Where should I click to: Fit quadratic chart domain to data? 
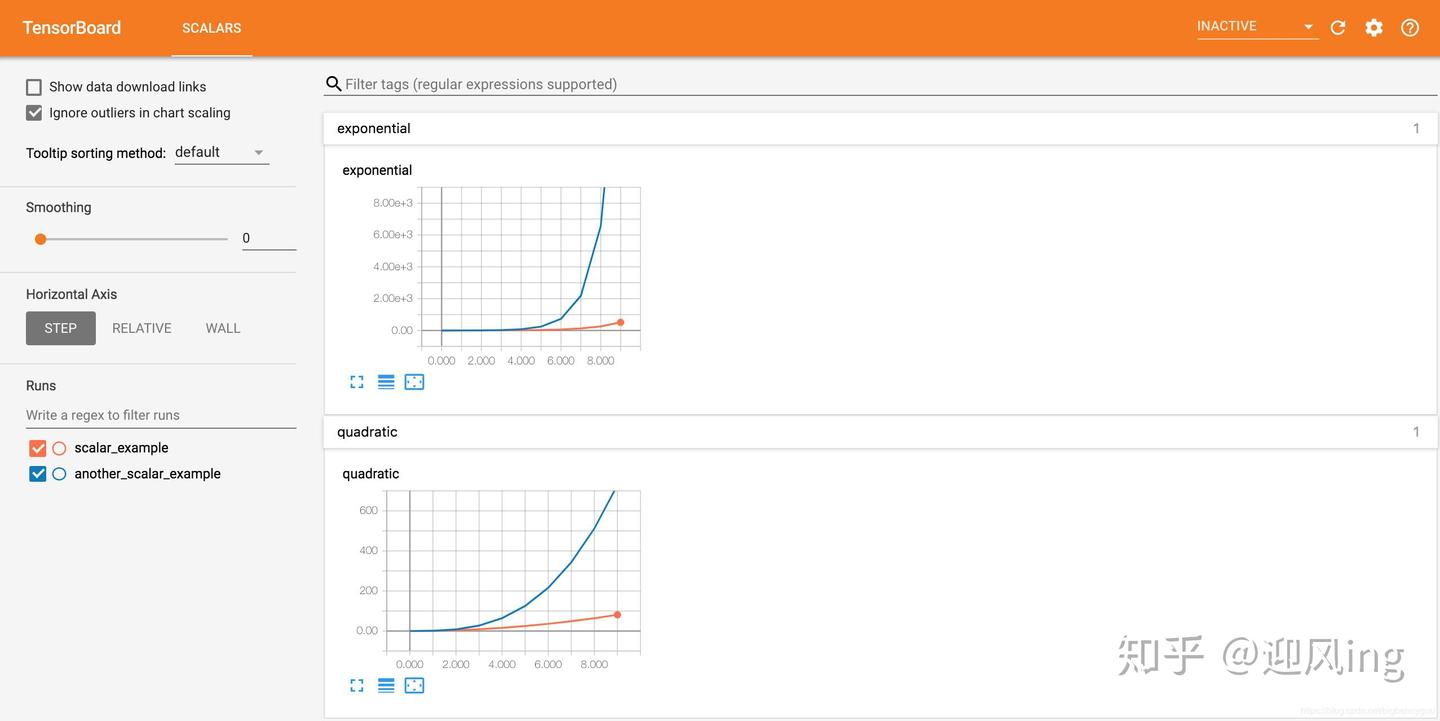pos(414,685)
